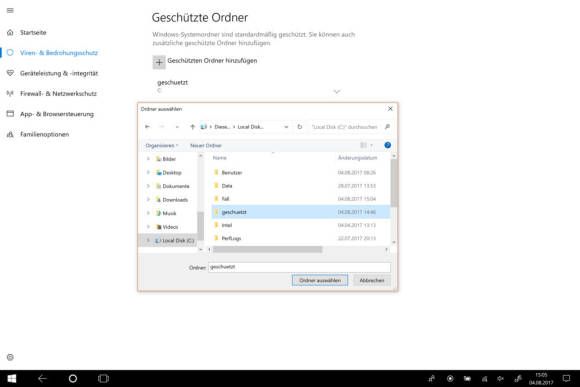Click the dialog's back arrow

[x=147, y=127]
